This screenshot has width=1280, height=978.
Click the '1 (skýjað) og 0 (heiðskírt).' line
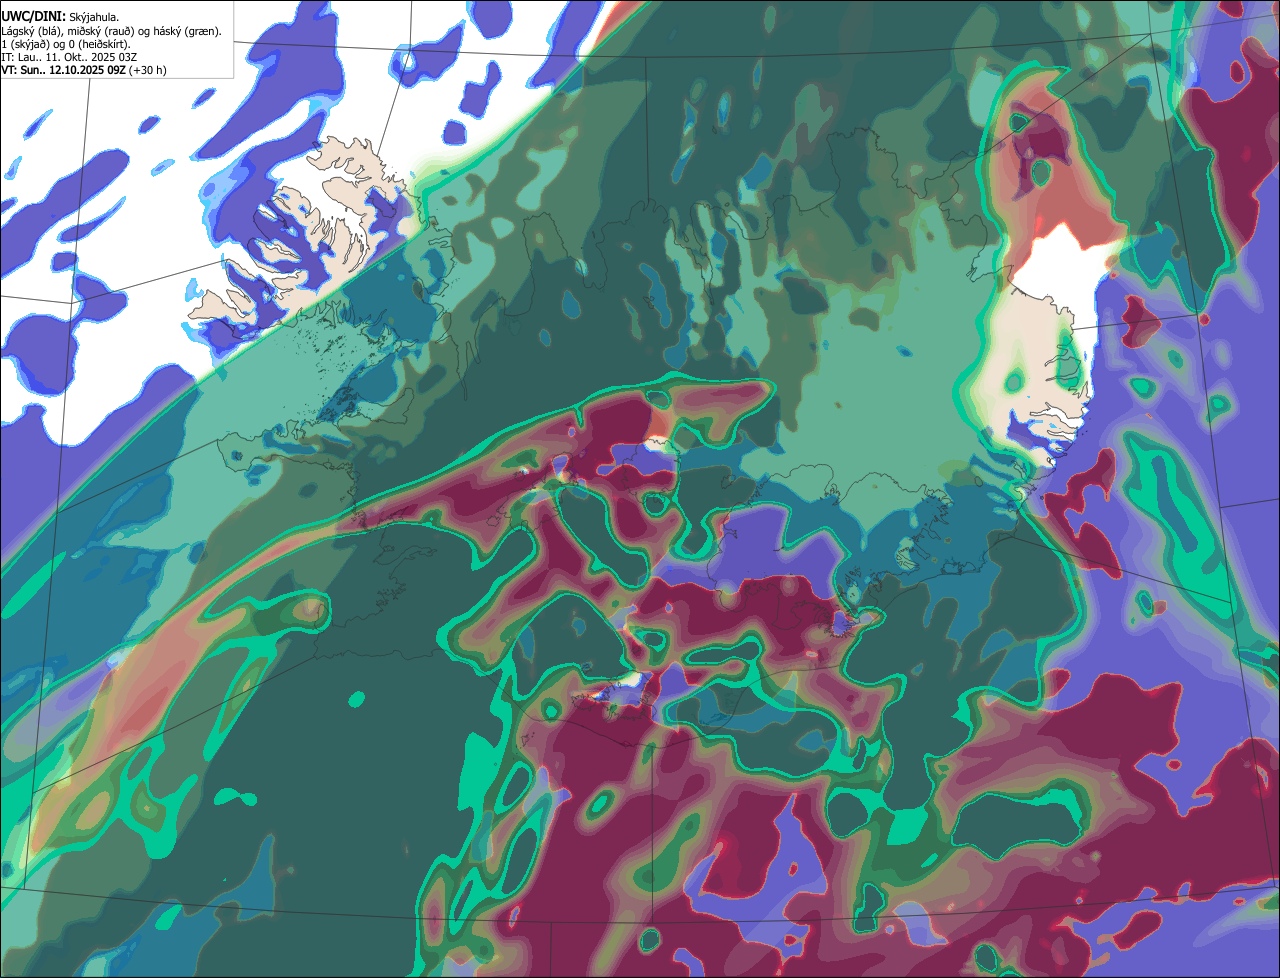coord(66,44)
